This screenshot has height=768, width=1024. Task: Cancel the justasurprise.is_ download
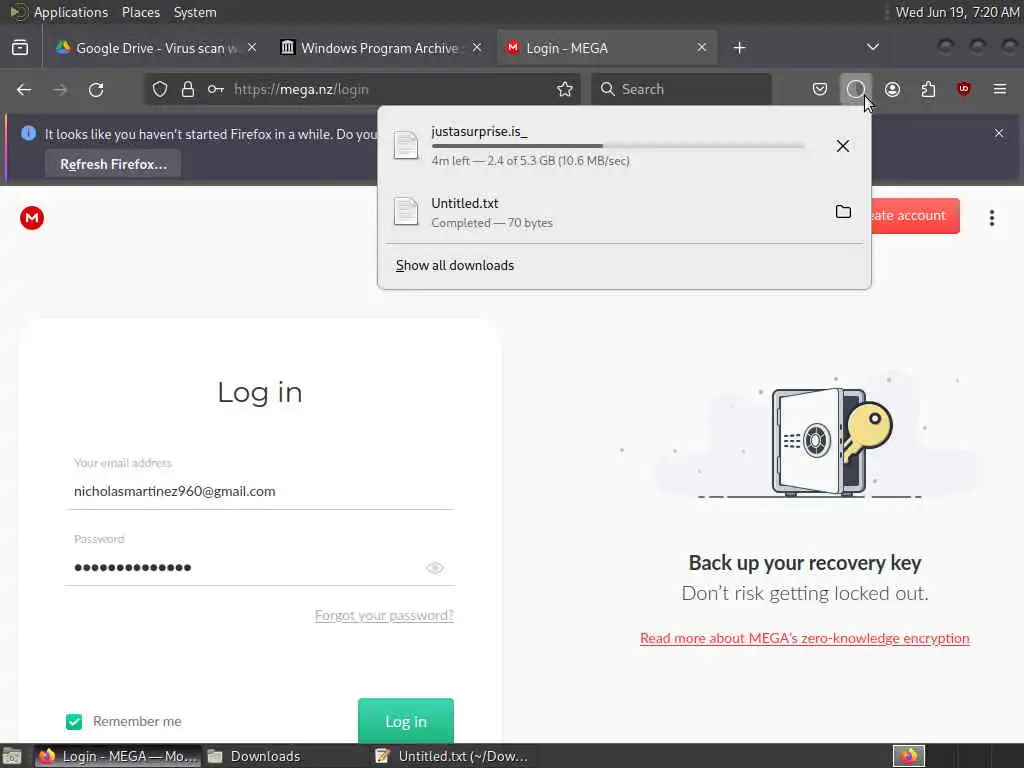tap(843, 146)
